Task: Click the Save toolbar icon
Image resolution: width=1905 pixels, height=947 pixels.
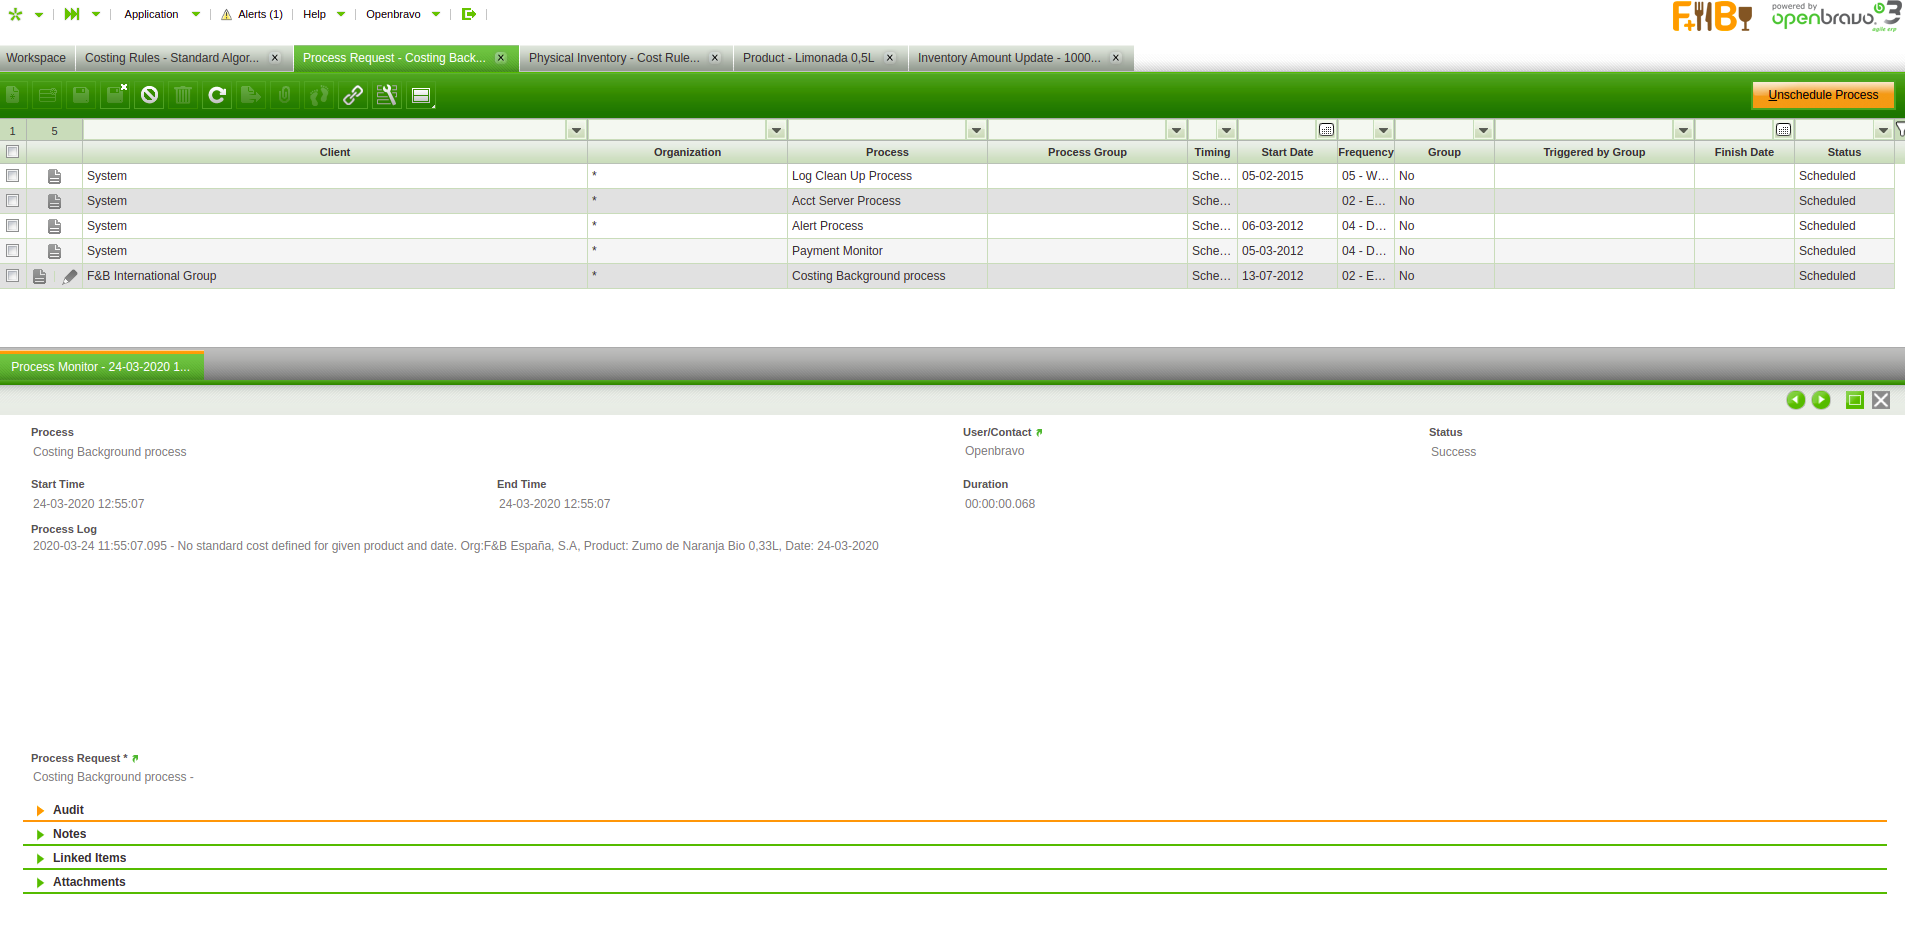Action: pyautogui.click(x=81, y=95)
